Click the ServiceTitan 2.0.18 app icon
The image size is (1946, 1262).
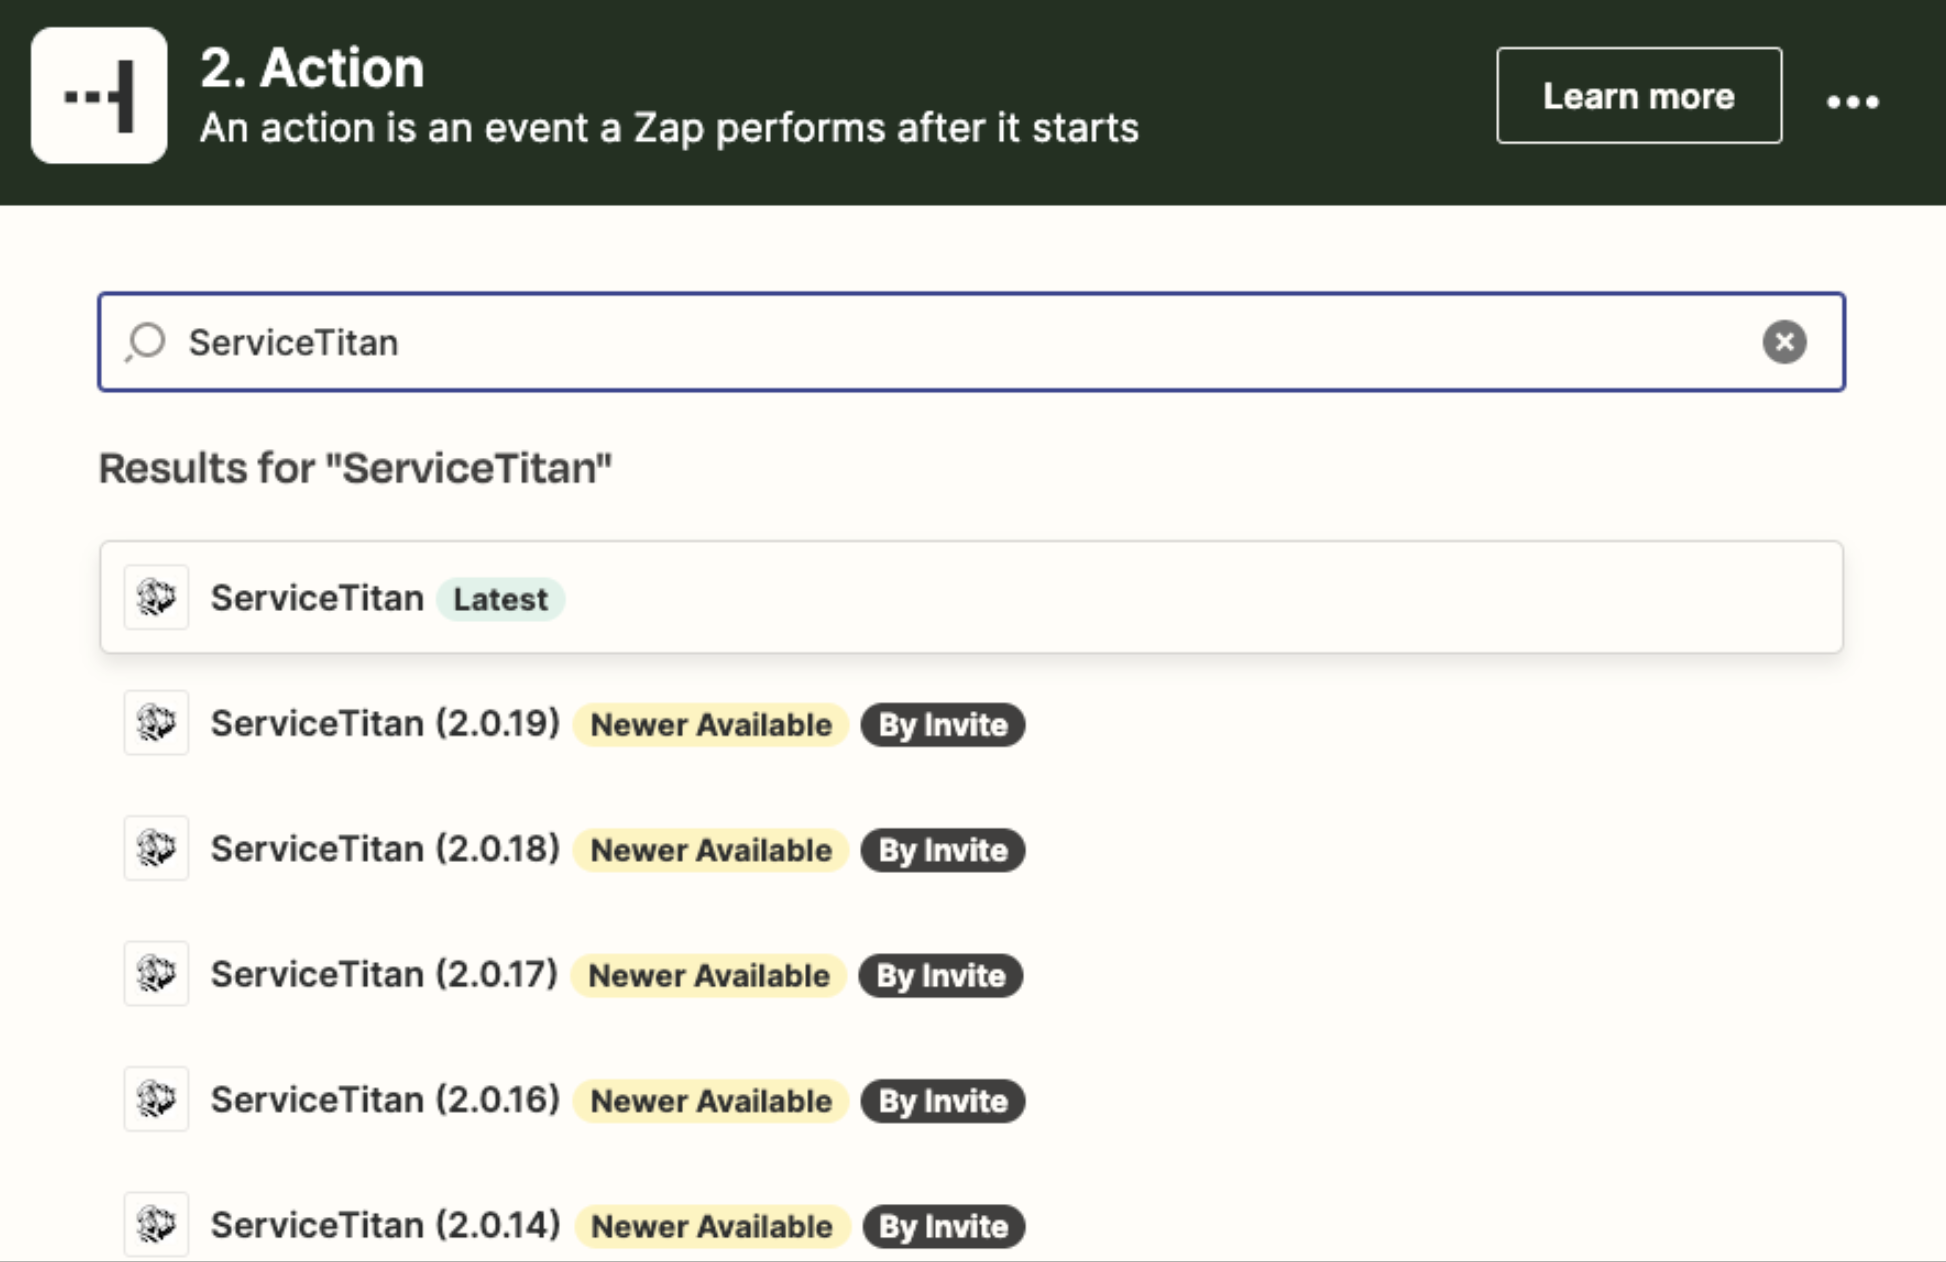point(156,849)
